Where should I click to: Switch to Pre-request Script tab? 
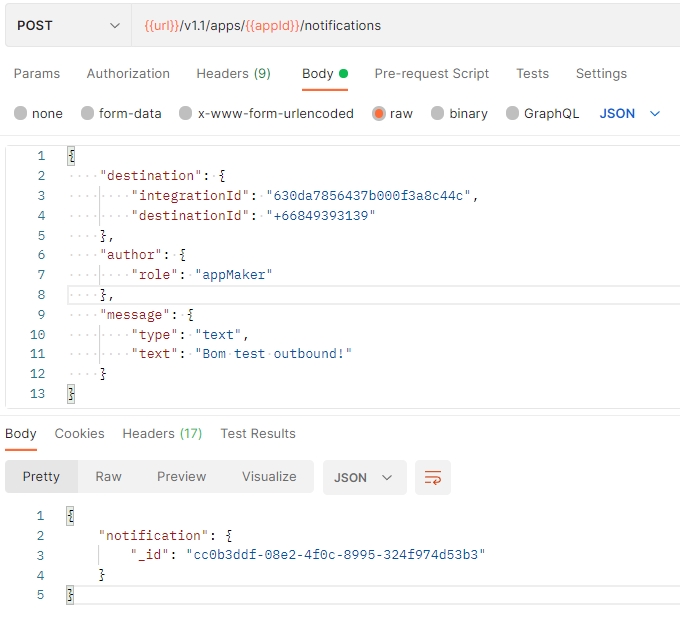(432, 73)
